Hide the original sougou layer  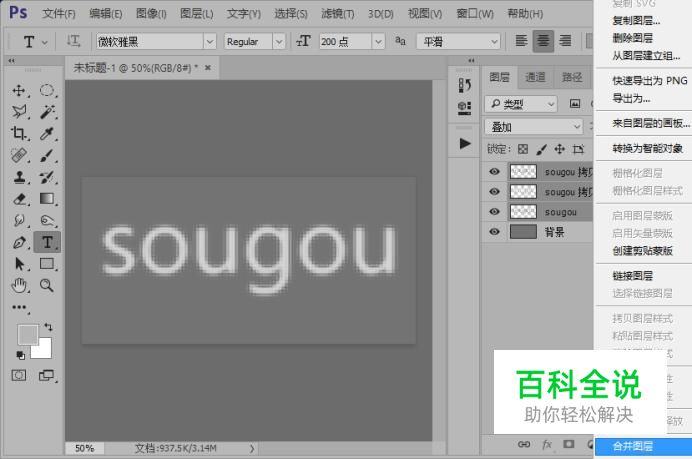pyautogui.click(x=494, y=211)
